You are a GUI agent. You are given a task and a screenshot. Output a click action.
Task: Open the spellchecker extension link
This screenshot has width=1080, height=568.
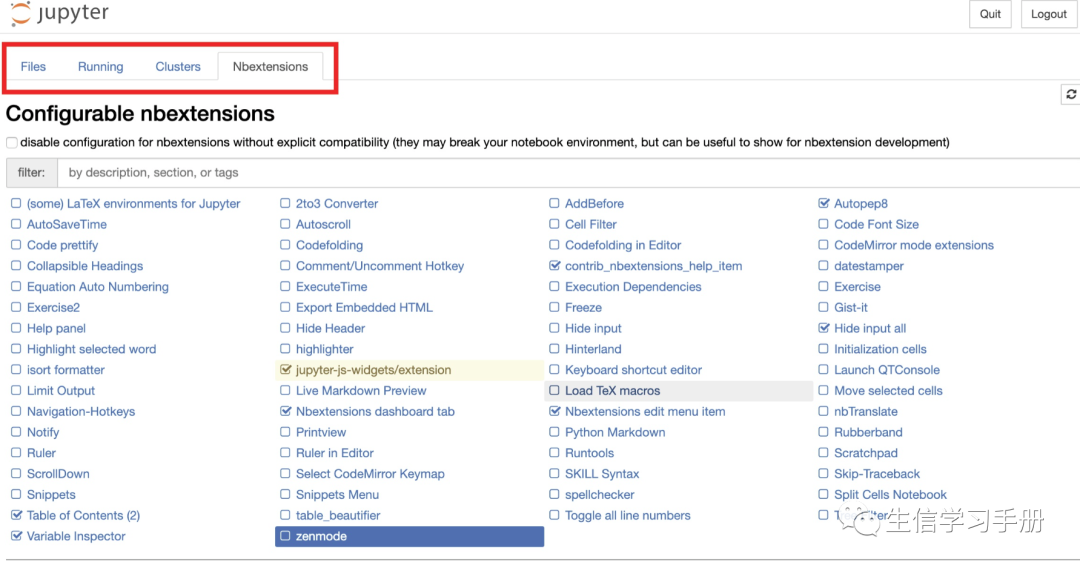599,494
